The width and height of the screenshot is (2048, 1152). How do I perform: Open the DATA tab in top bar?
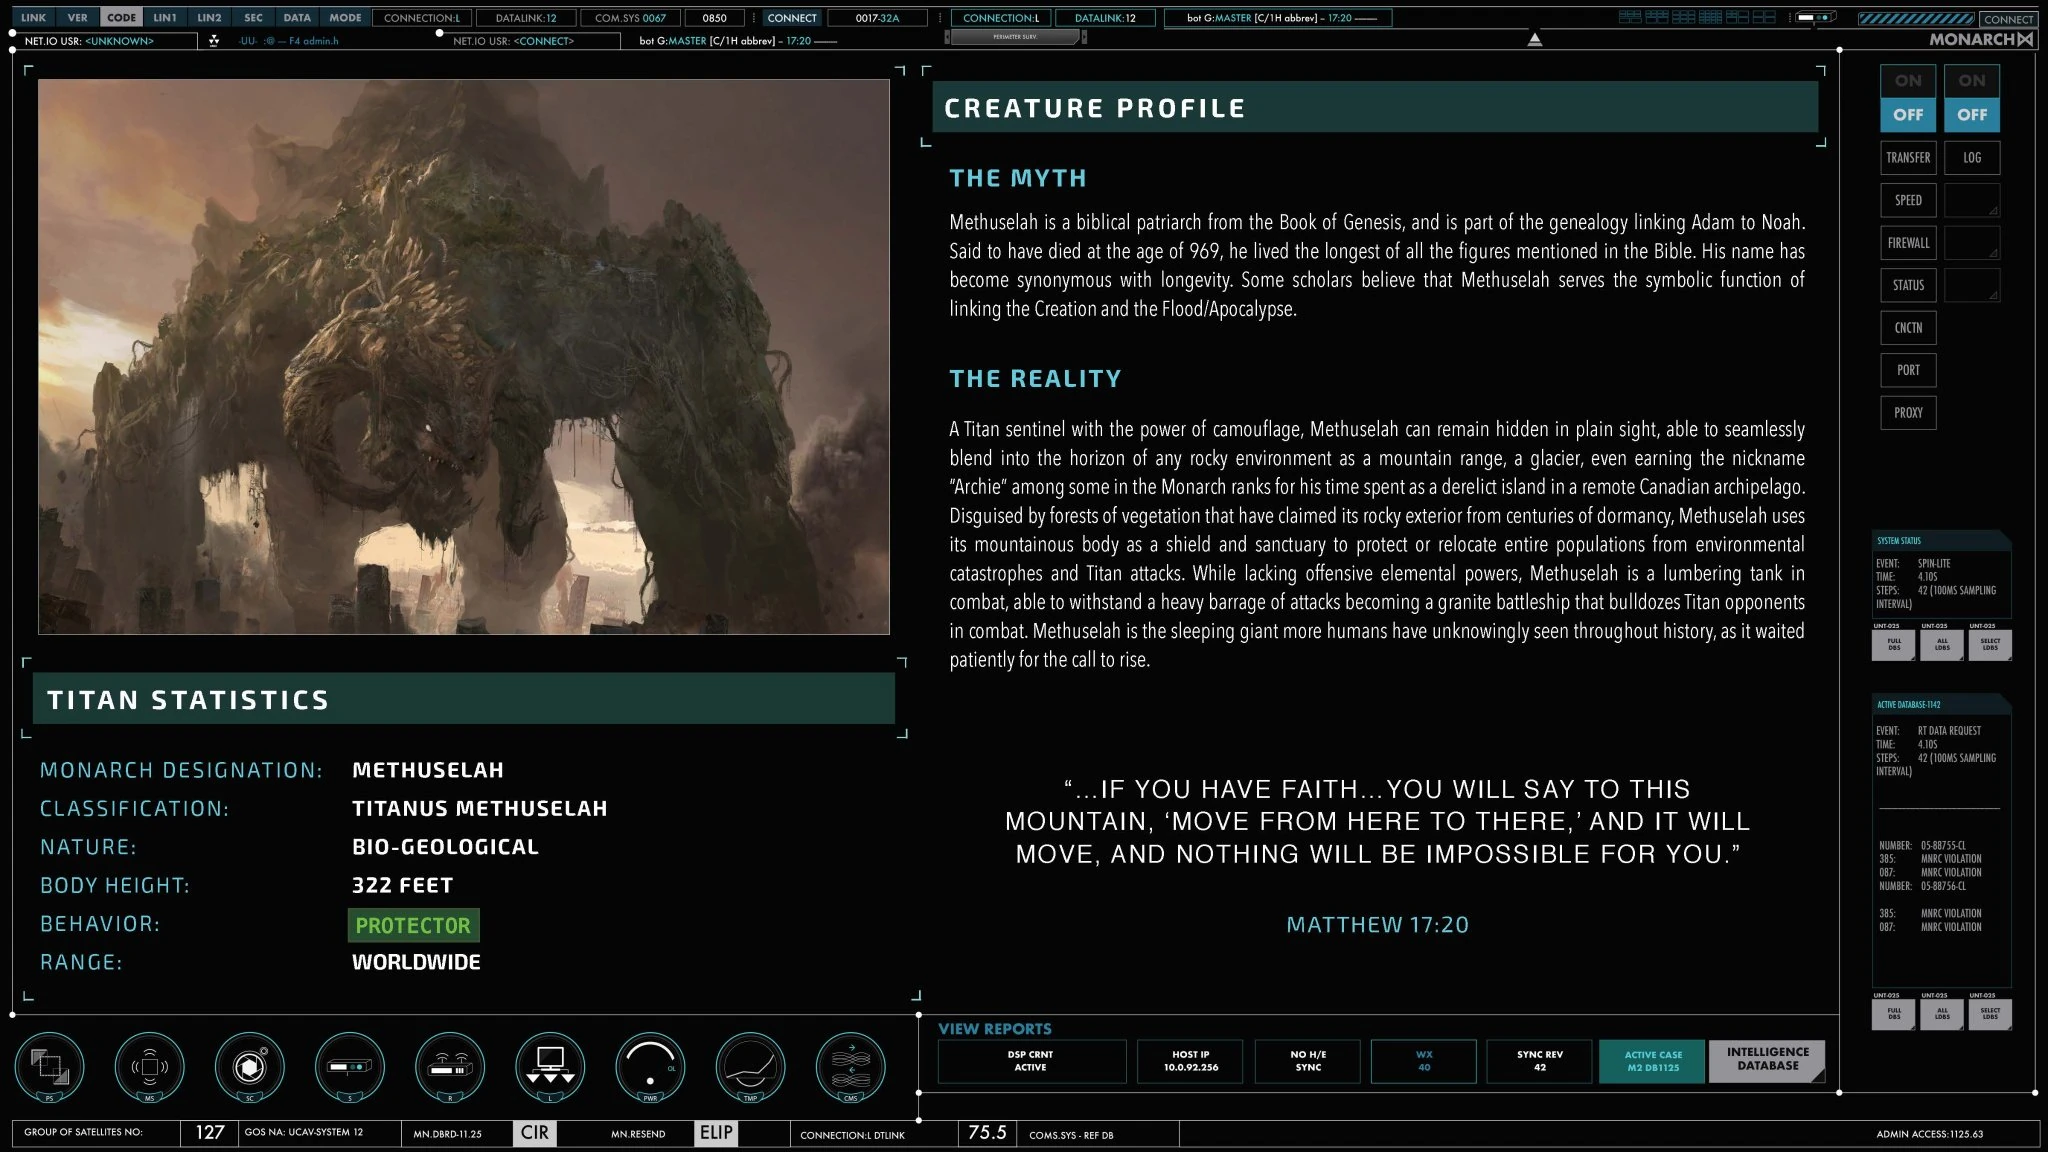coord(297,17)
